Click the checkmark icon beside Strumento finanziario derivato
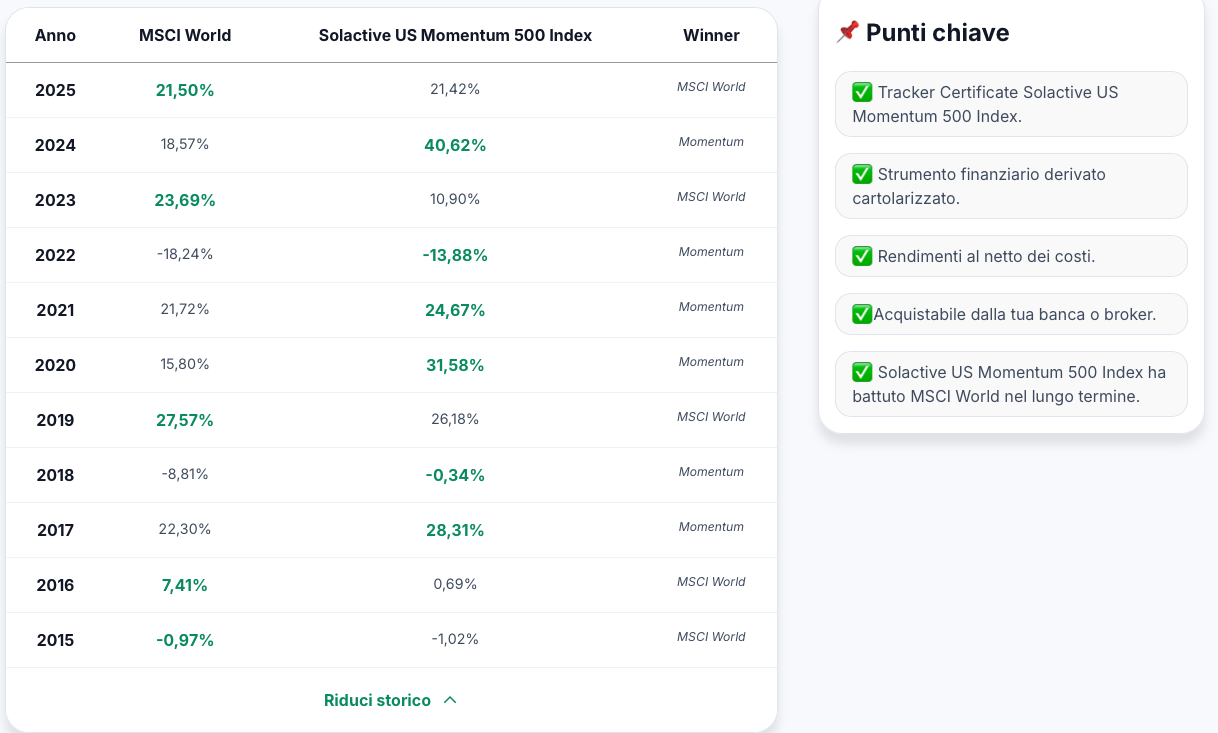 click(862, 174)
